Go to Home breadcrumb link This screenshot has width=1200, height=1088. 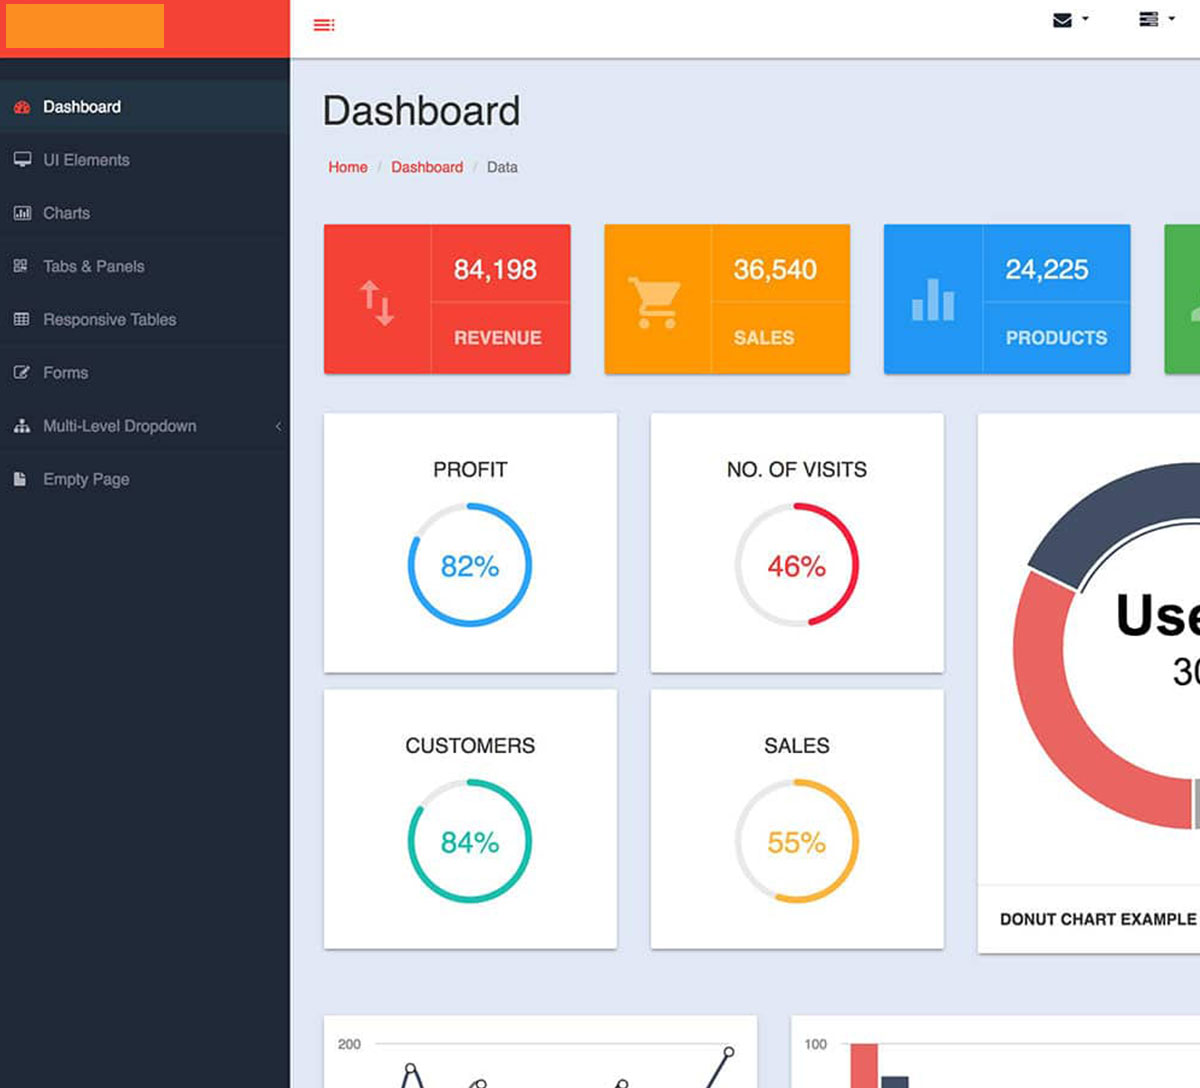point(348,167)
